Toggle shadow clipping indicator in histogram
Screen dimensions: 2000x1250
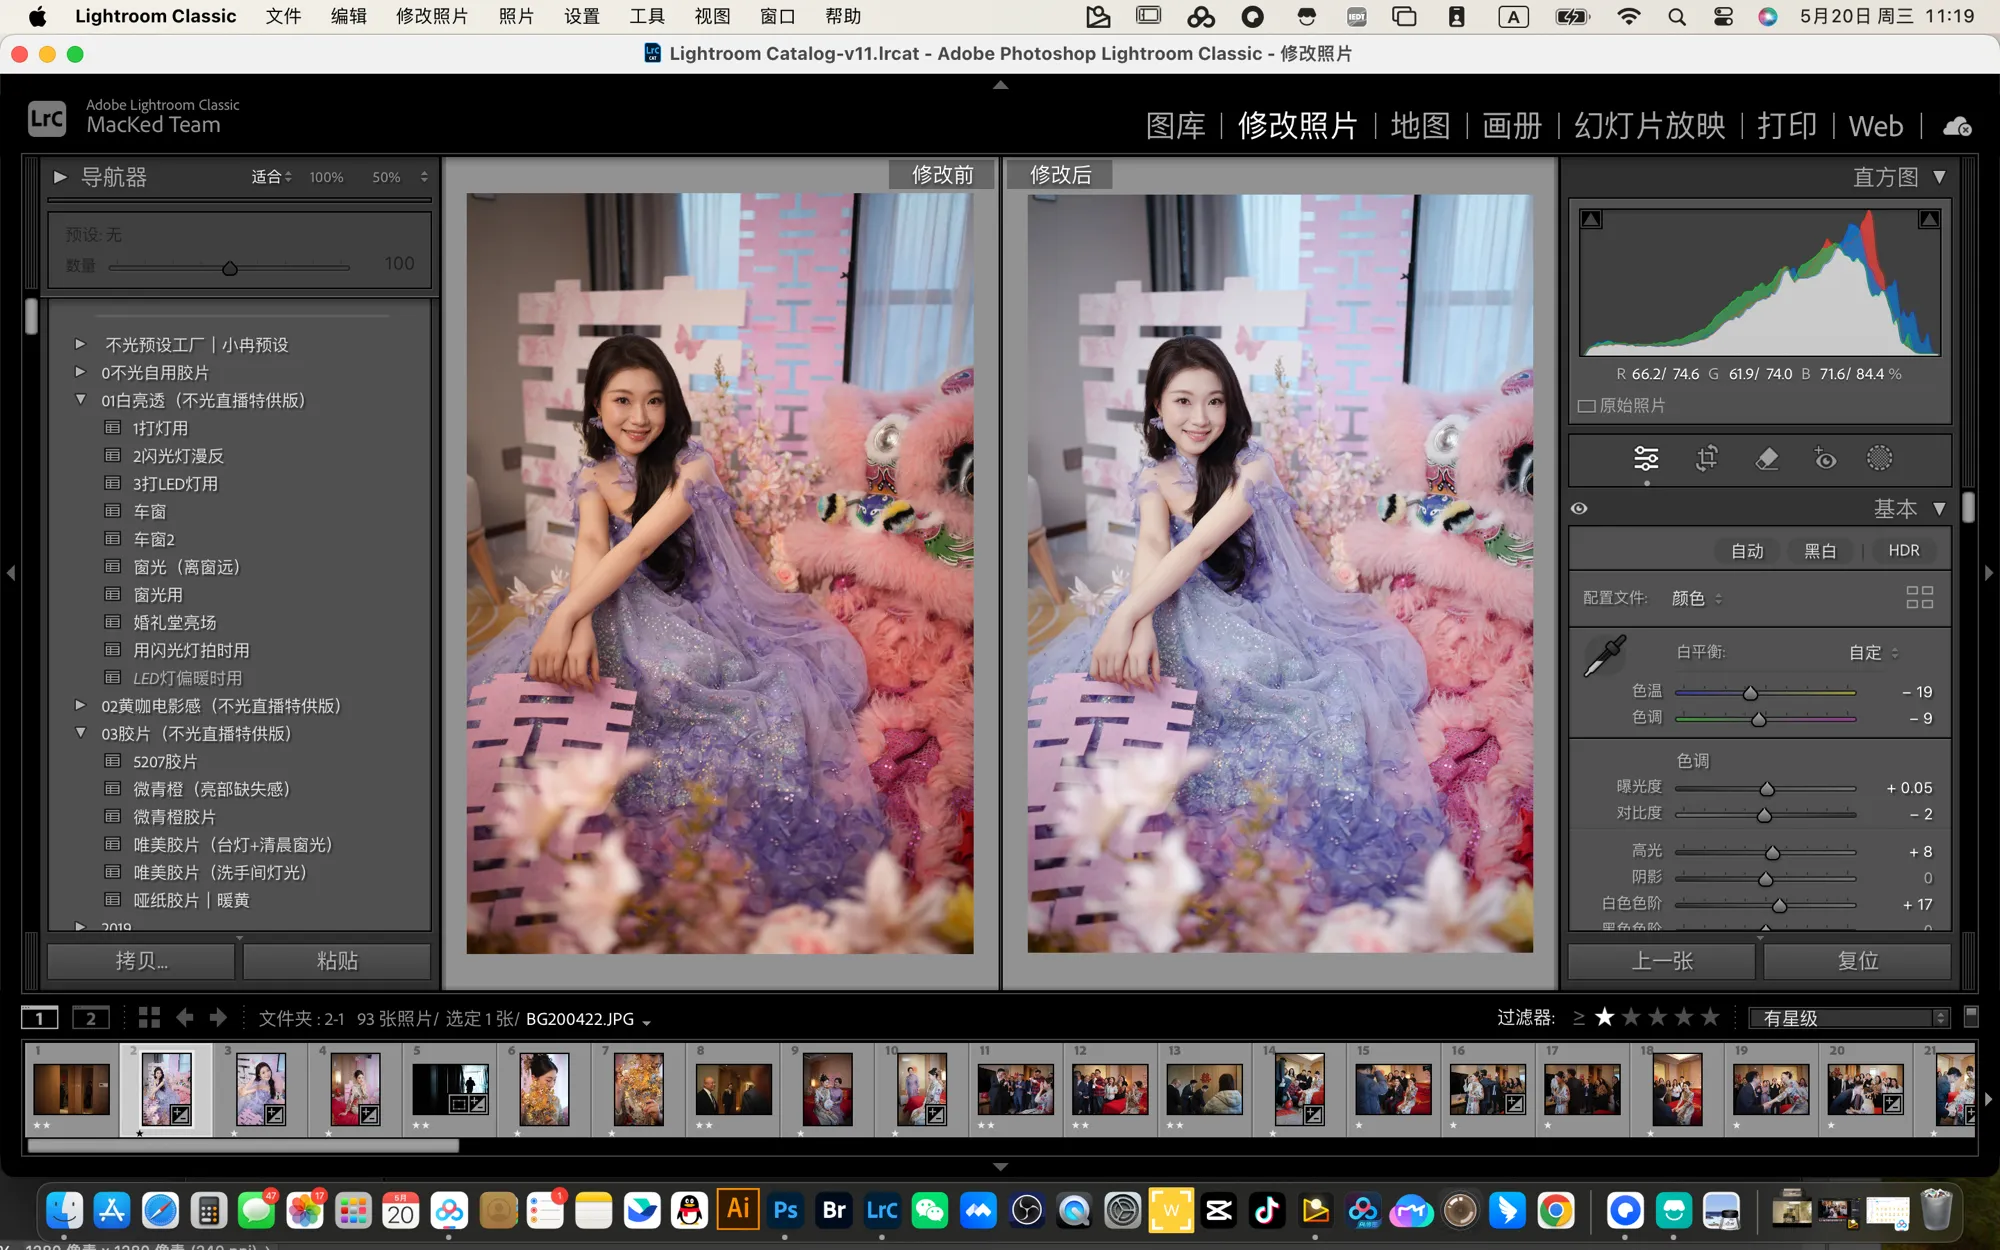click(1591, 219)
